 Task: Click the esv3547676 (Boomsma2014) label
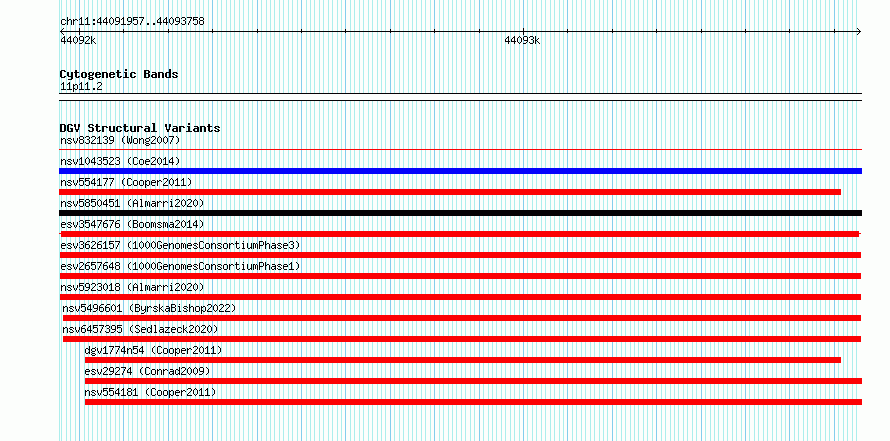(x=132, y=224)
